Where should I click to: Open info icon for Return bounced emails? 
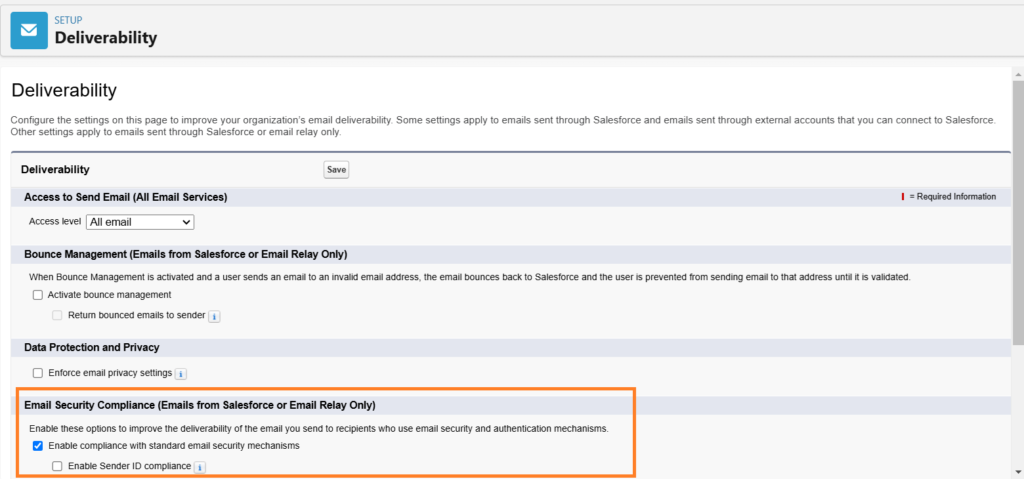click(x=214, y=316)
